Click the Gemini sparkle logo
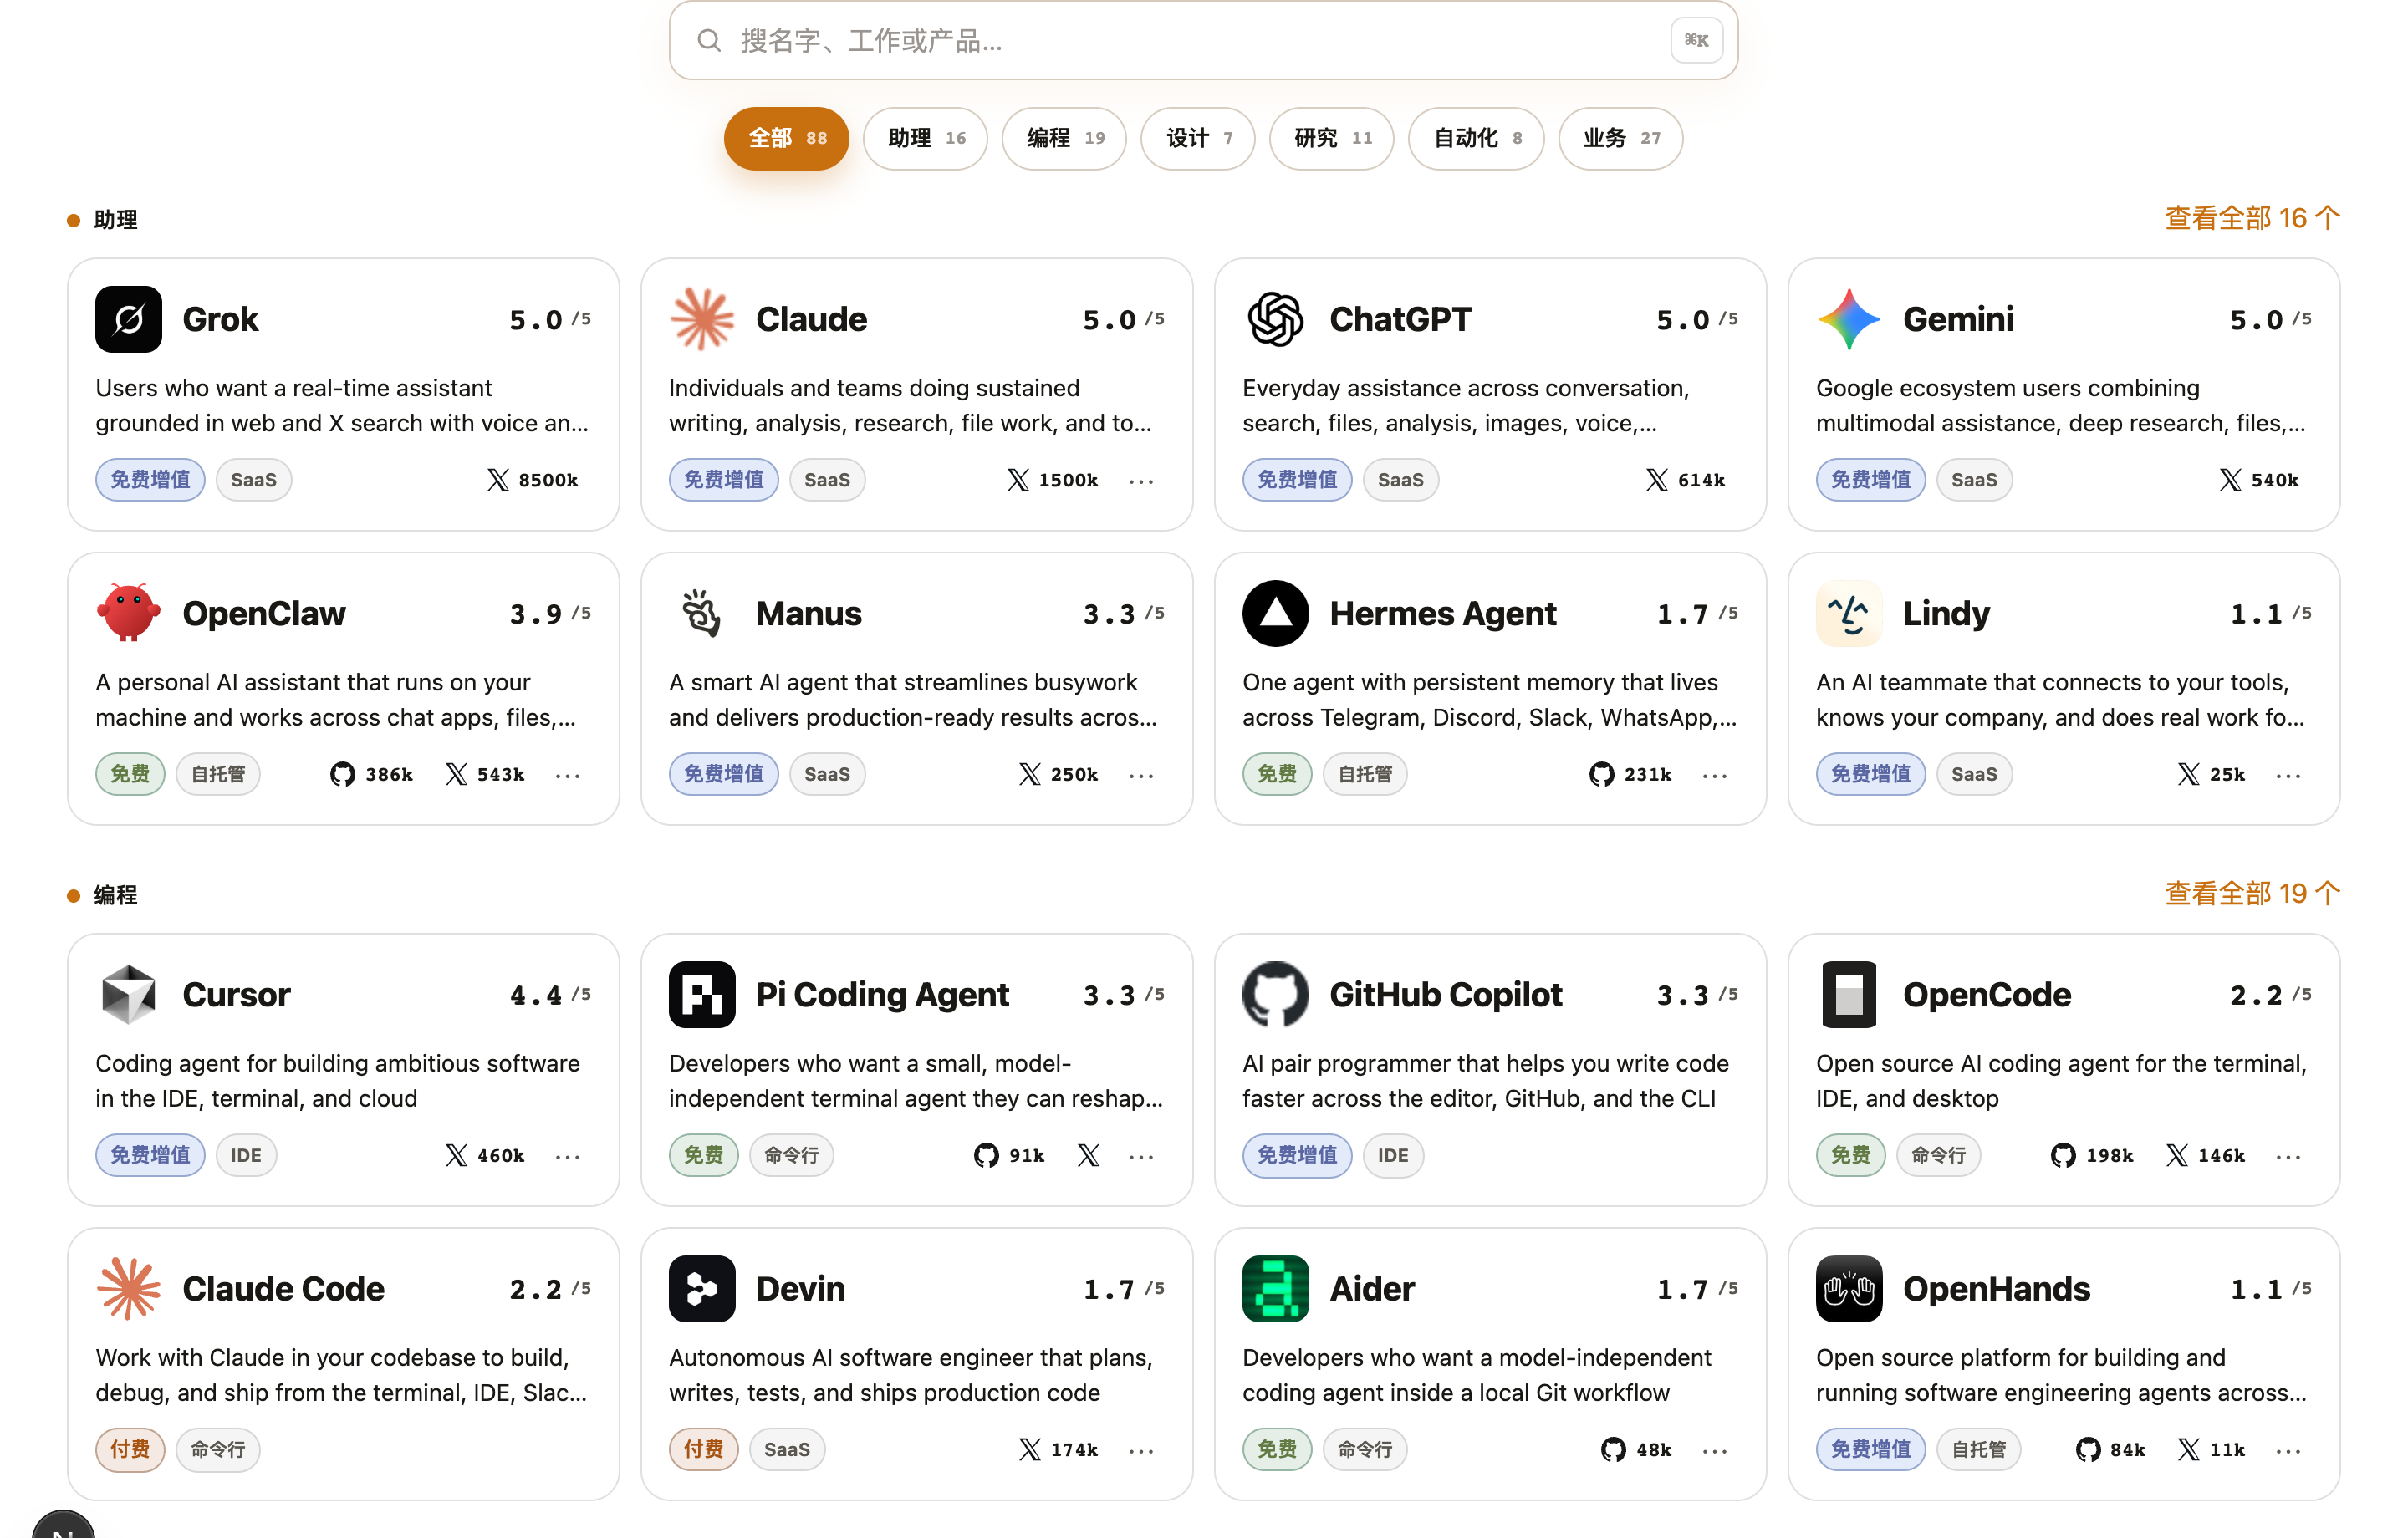The height and width of the screenshot is (1538, 2408). tap(1849, 319)
